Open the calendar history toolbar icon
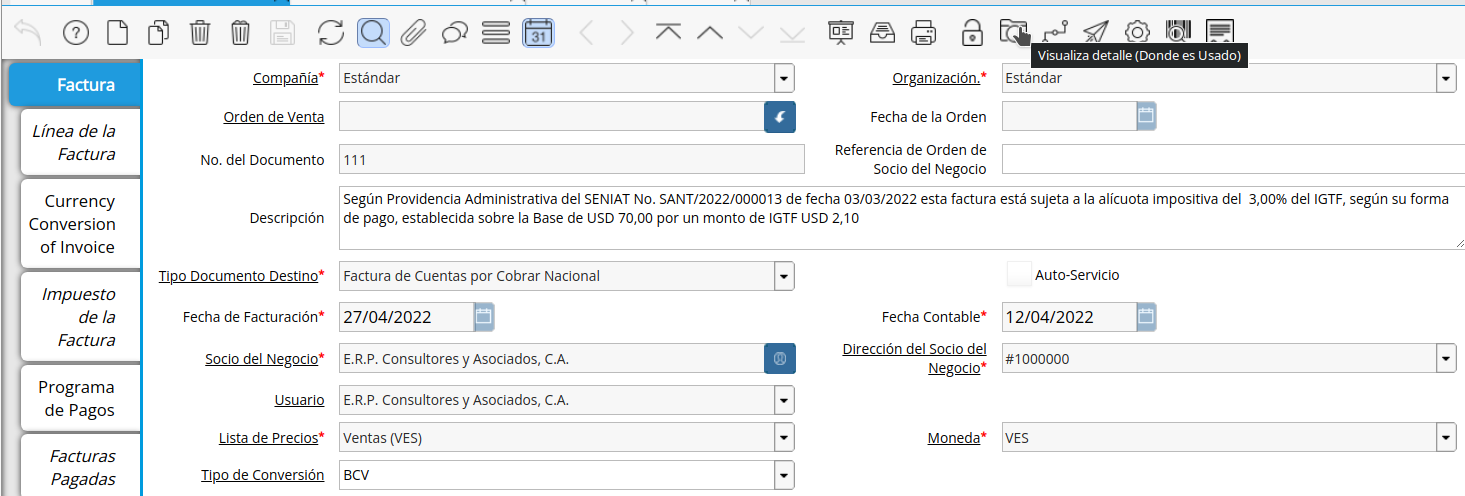This screenshot has height=496, width=1465. tap(538, 33)
